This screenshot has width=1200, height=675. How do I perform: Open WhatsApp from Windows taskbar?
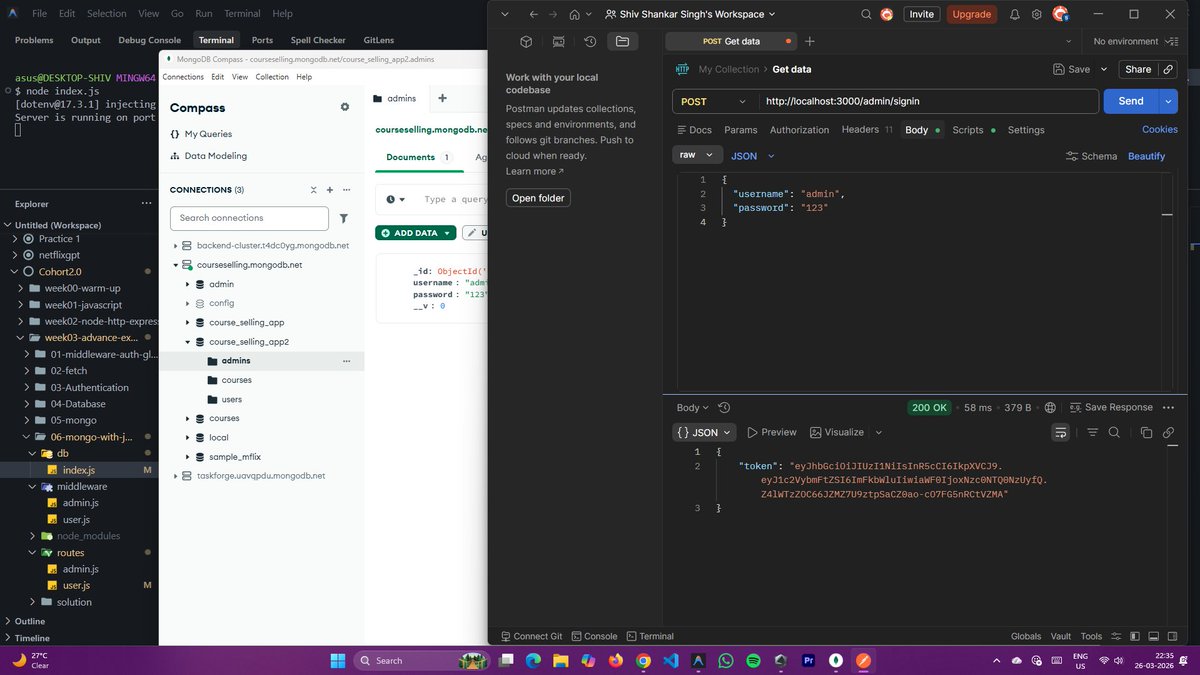click(x=725, y=660)
